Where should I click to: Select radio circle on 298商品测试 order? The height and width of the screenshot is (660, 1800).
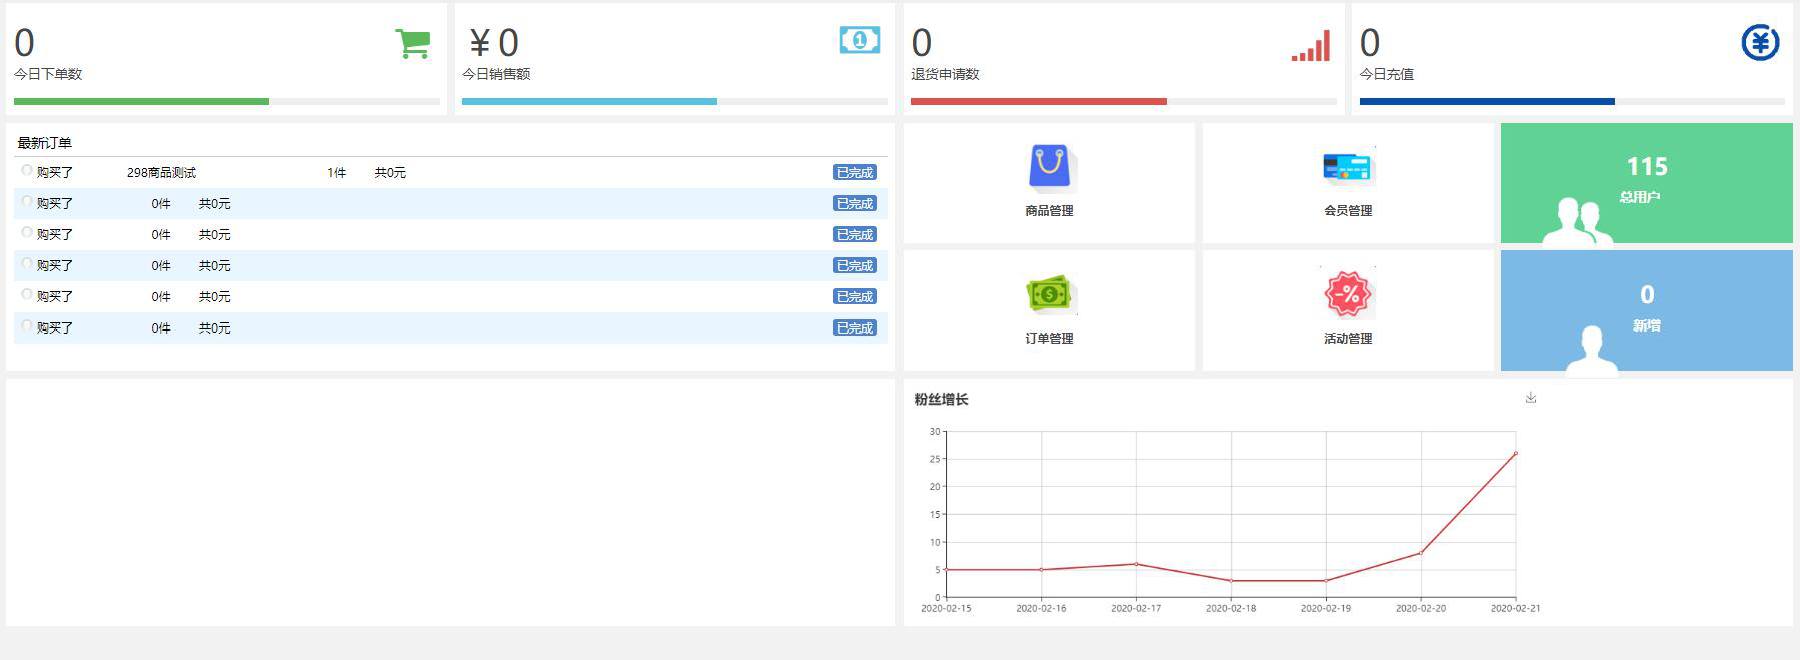click(x=27, y=171)
